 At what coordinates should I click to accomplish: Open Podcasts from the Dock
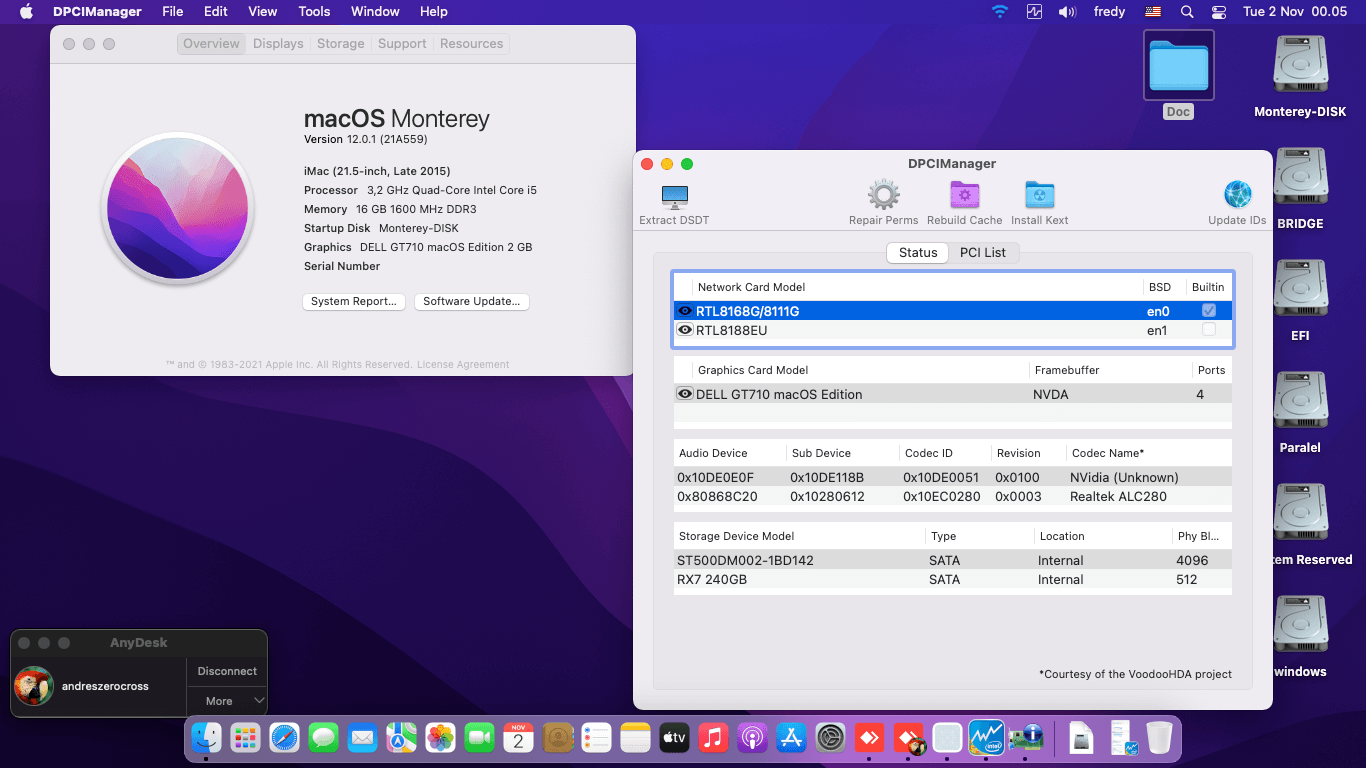point(752,738)
